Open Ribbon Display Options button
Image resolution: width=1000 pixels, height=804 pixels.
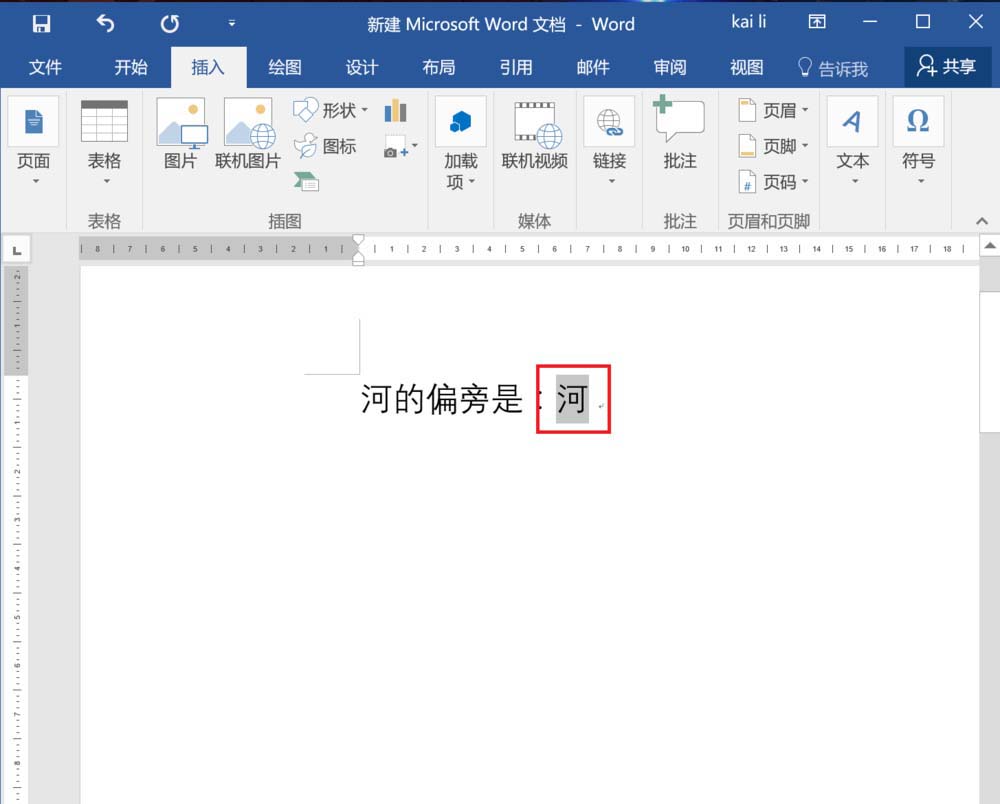pyautogui.click(x=817, y=22)
